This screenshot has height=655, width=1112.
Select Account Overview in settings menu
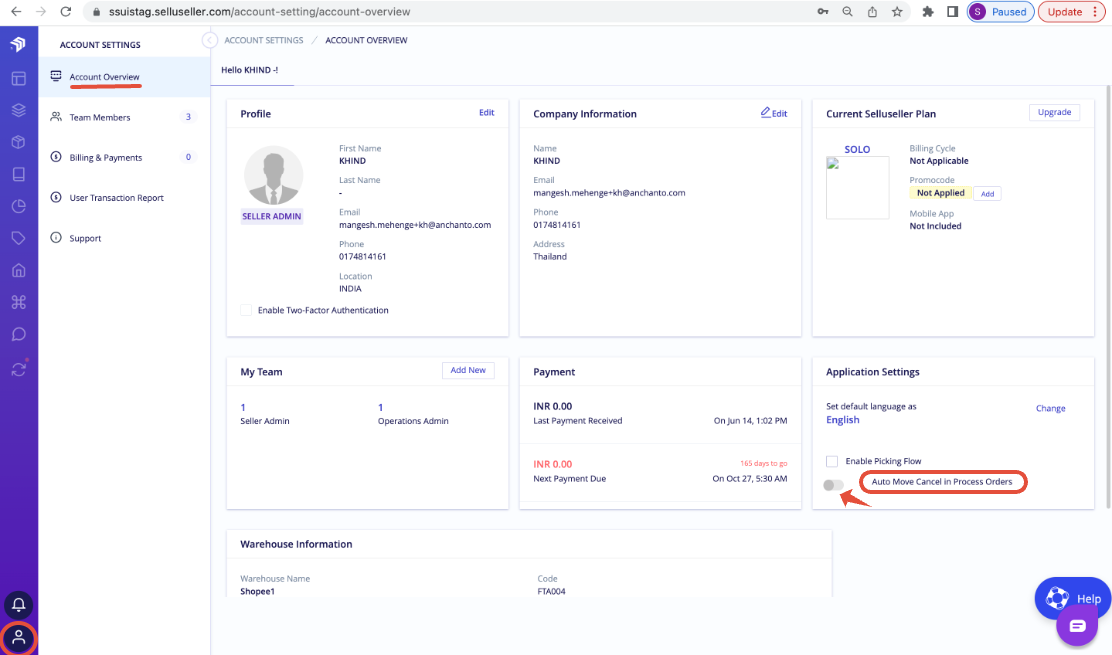[x=124, y=77]
